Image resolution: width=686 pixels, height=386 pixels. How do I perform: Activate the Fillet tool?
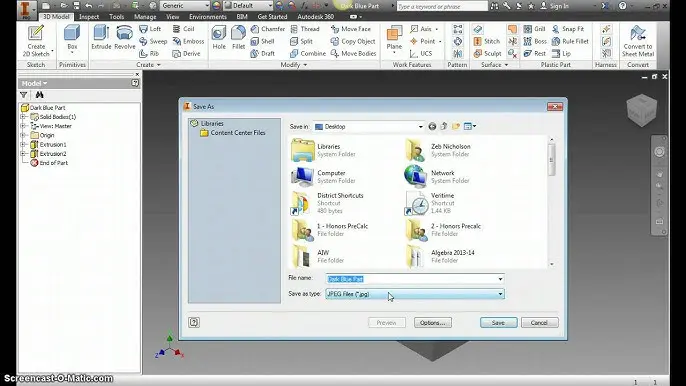(238, 37)
